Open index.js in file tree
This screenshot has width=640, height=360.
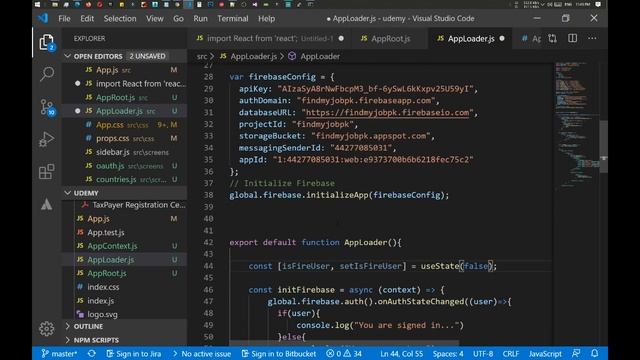(x=125, y=300)
